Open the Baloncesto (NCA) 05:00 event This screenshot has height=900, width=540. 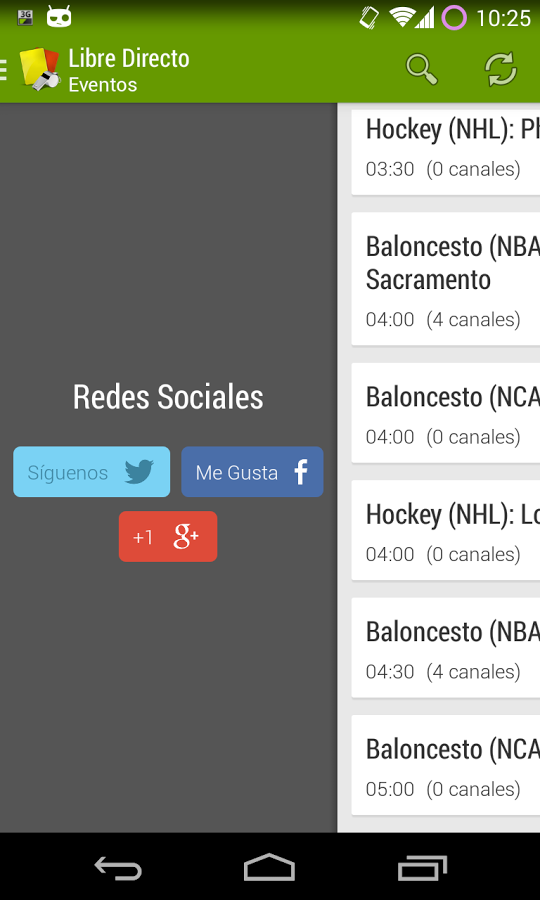446,765
